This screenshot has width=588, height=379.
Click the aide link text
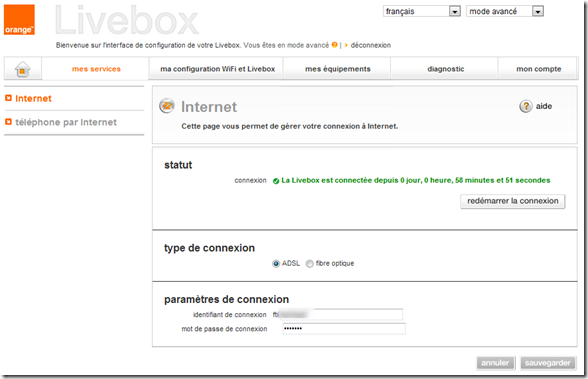[x=544, y=106]
